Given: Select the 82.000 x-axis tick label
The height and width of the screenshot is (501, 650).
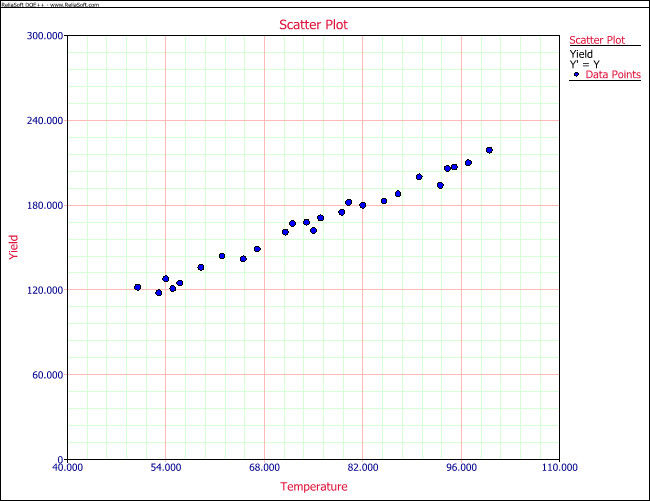Looking at the screenshot, I should tap(363, 467).
